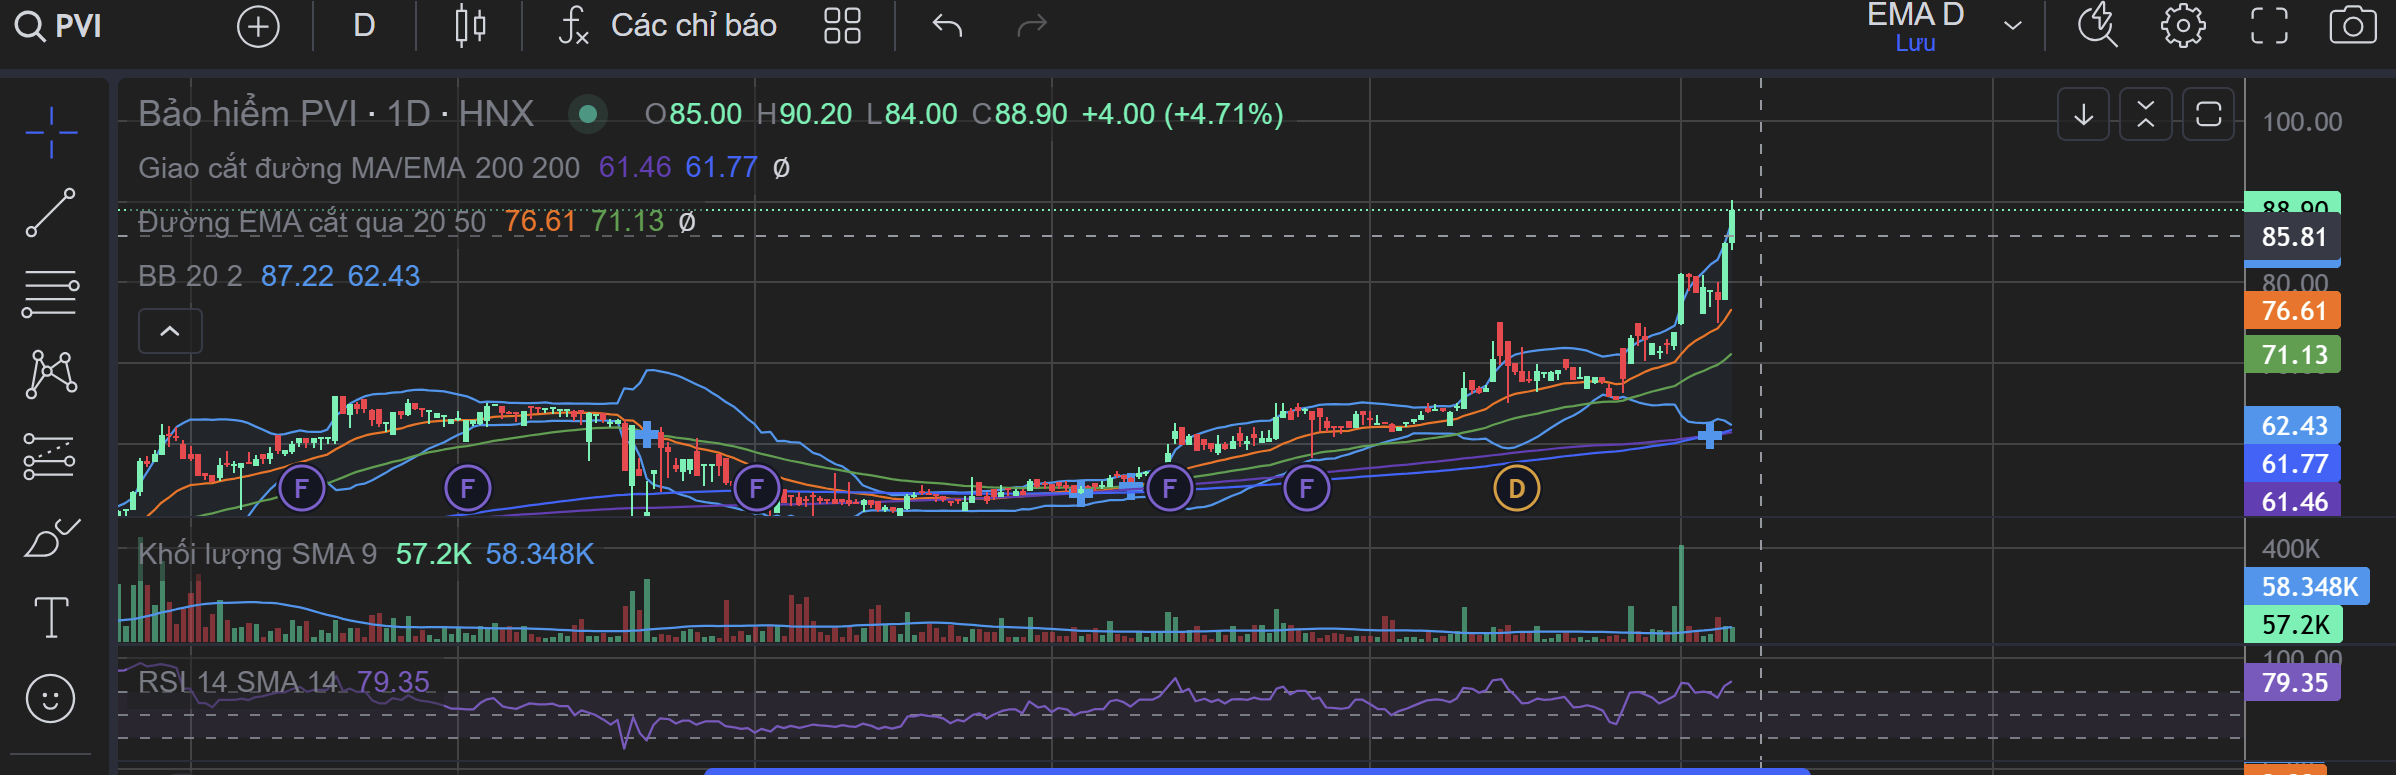Redo the last chart action
2396x775 pixels.
[1032, 25]
